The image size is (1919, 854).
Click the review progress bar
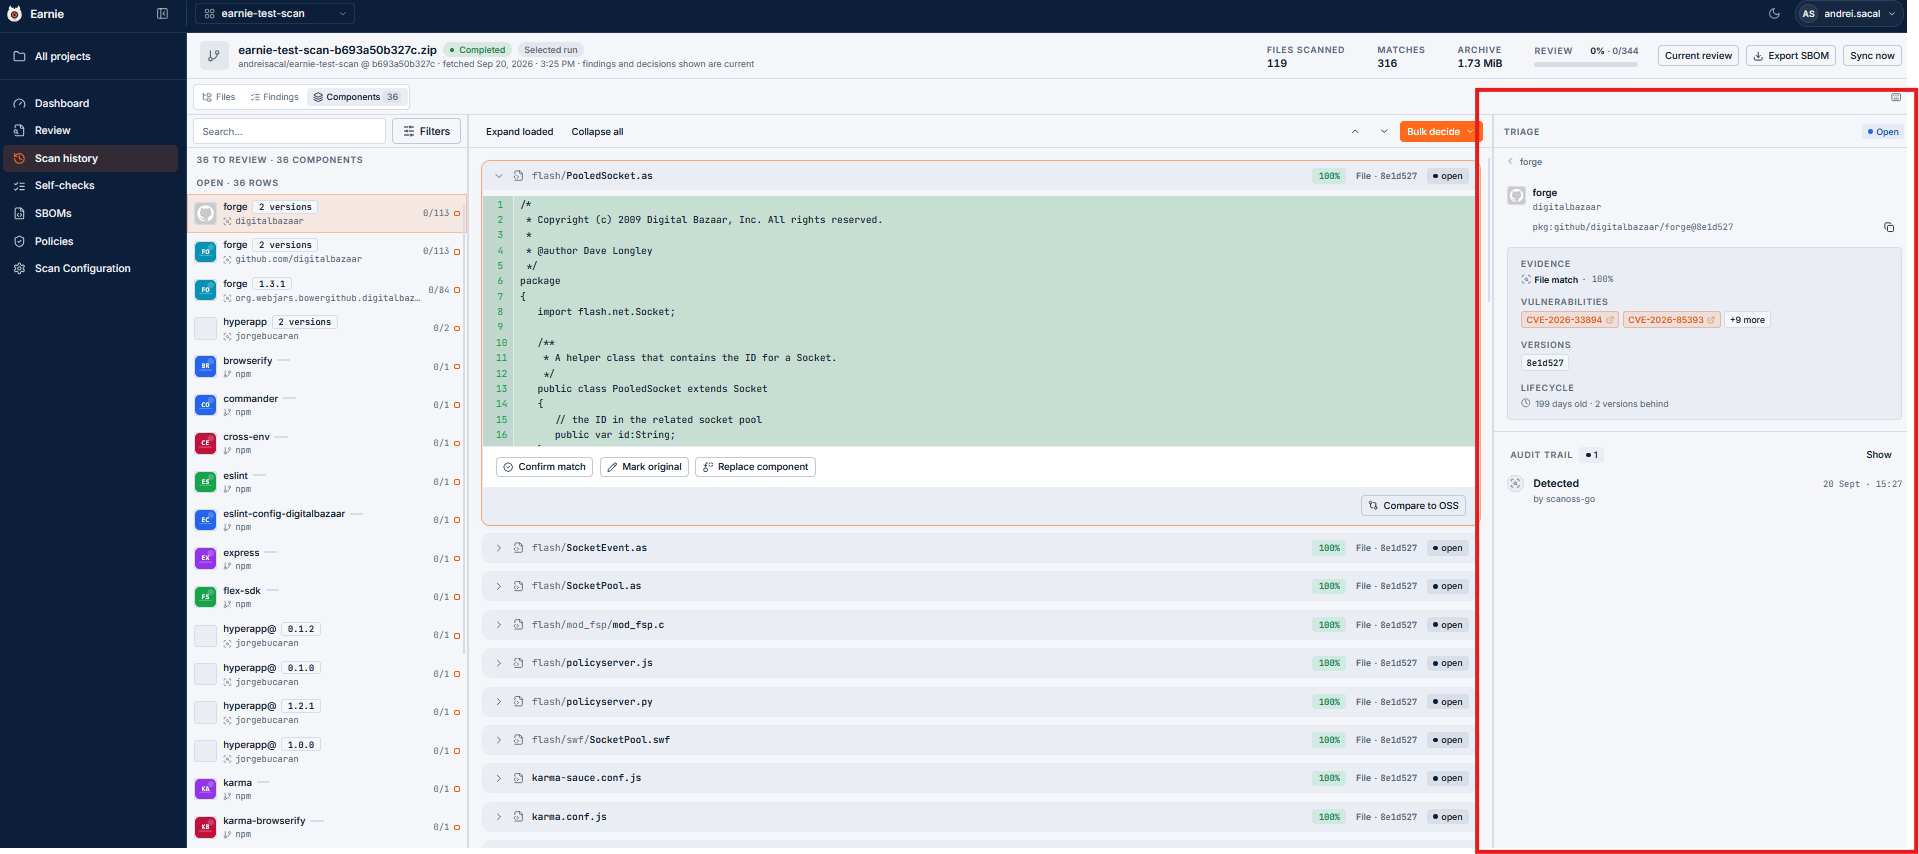(1586, 64)
